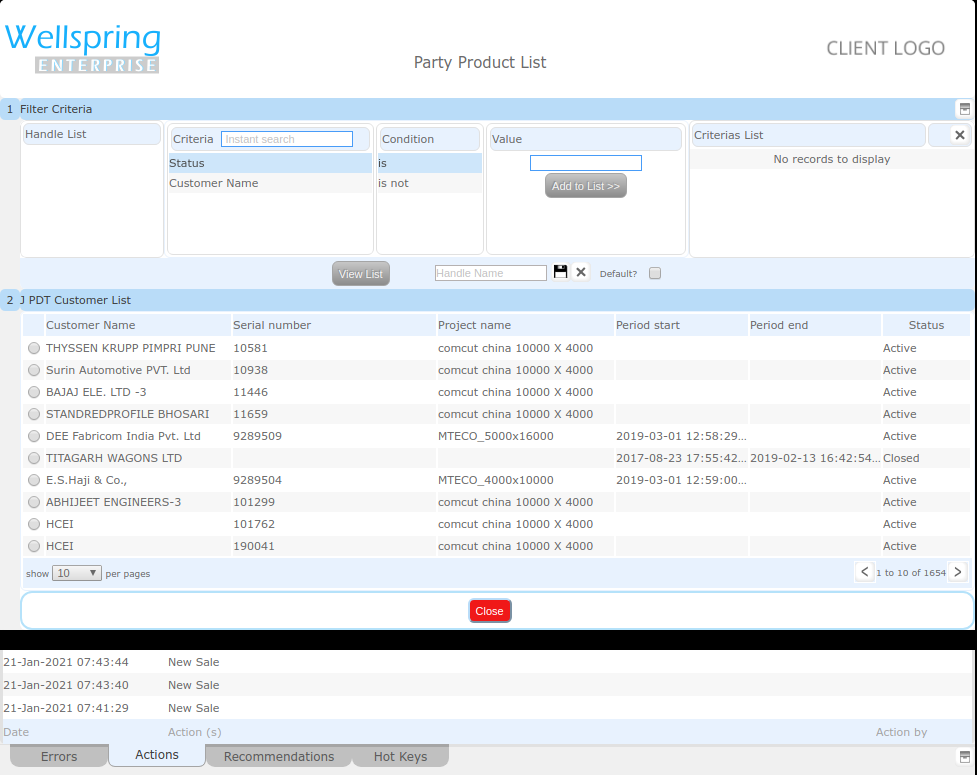
Task: Choose 'is not' from the Condition list
Action: point(429,183)
